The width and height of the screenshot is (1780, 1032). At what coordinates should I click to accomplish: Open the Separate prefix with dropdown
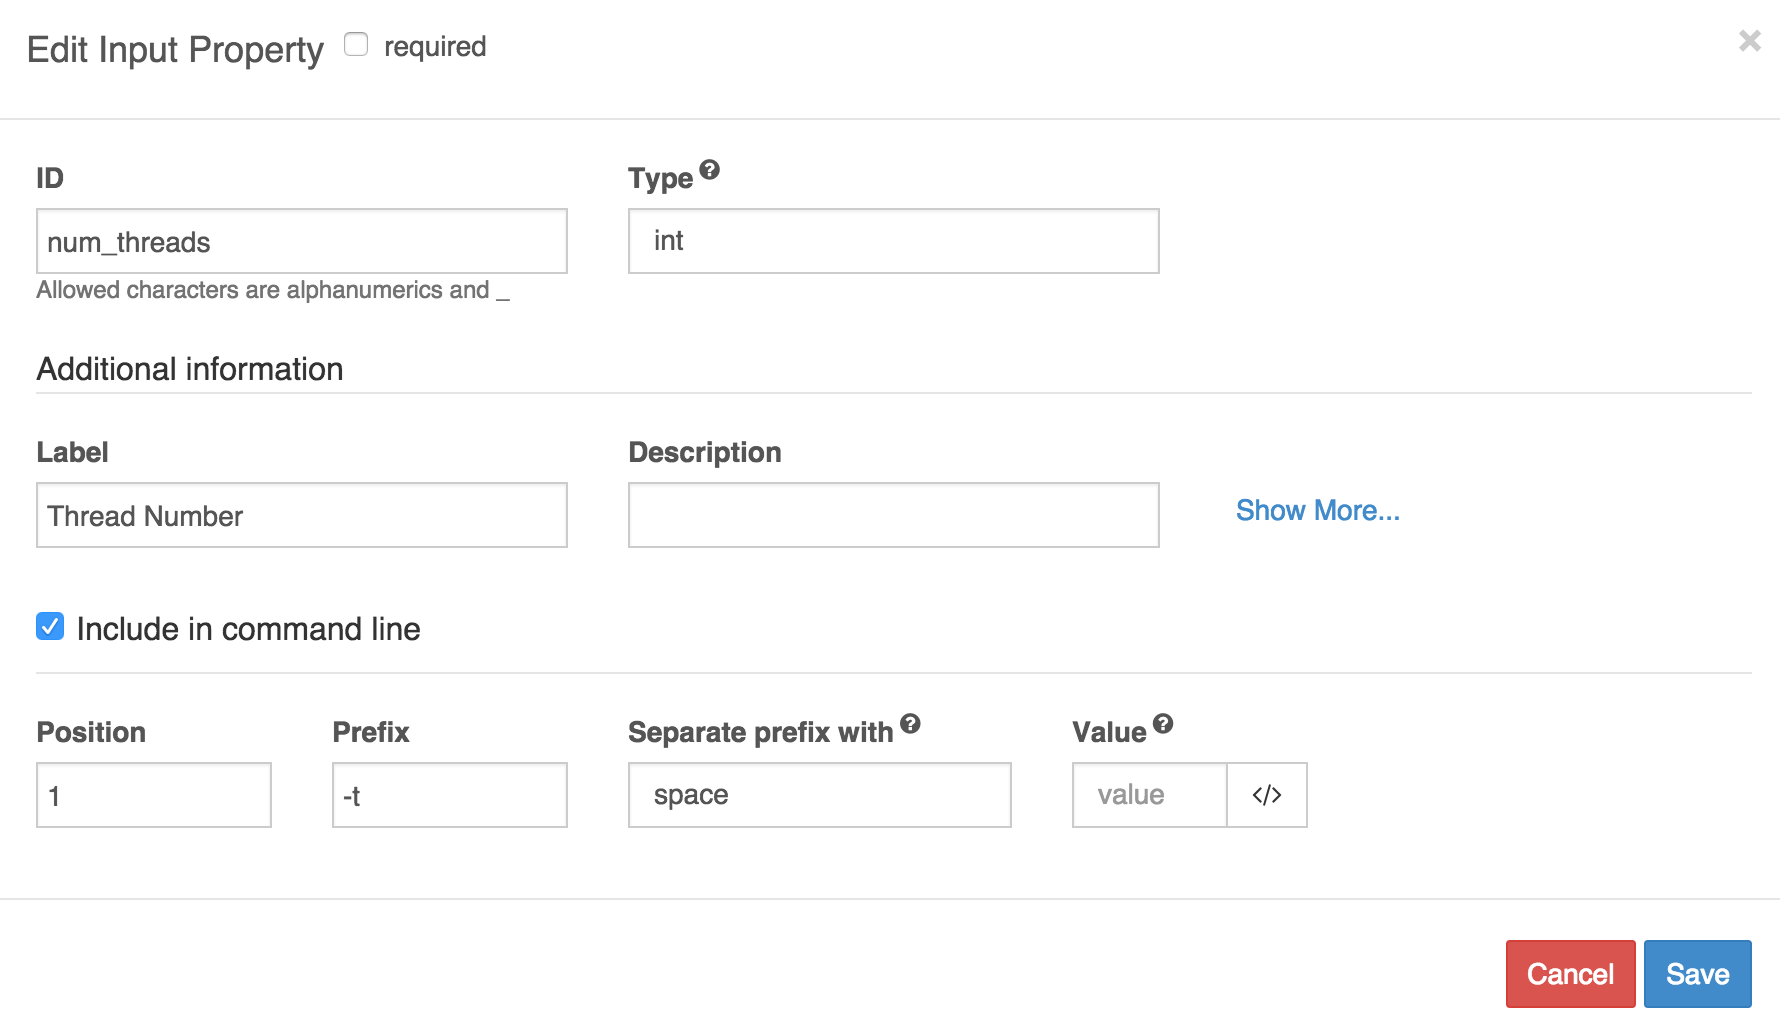click(819, 795)
